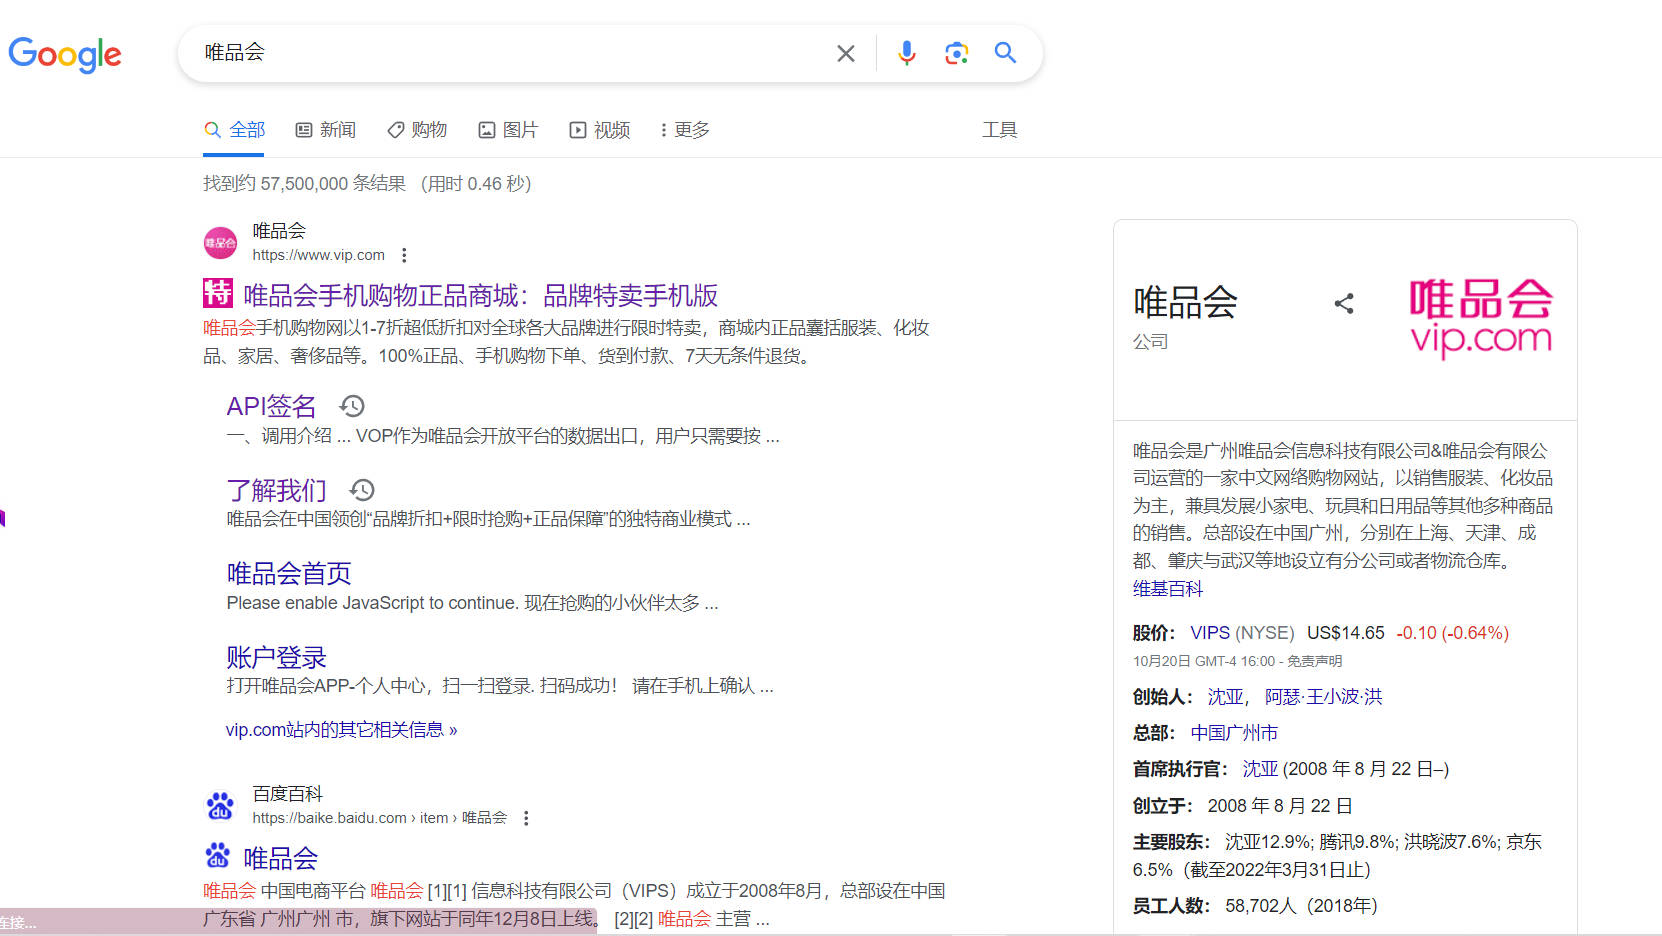Click history icon beside 了解我们
The image size is (1662, 936).
click(x=362, y=490)
